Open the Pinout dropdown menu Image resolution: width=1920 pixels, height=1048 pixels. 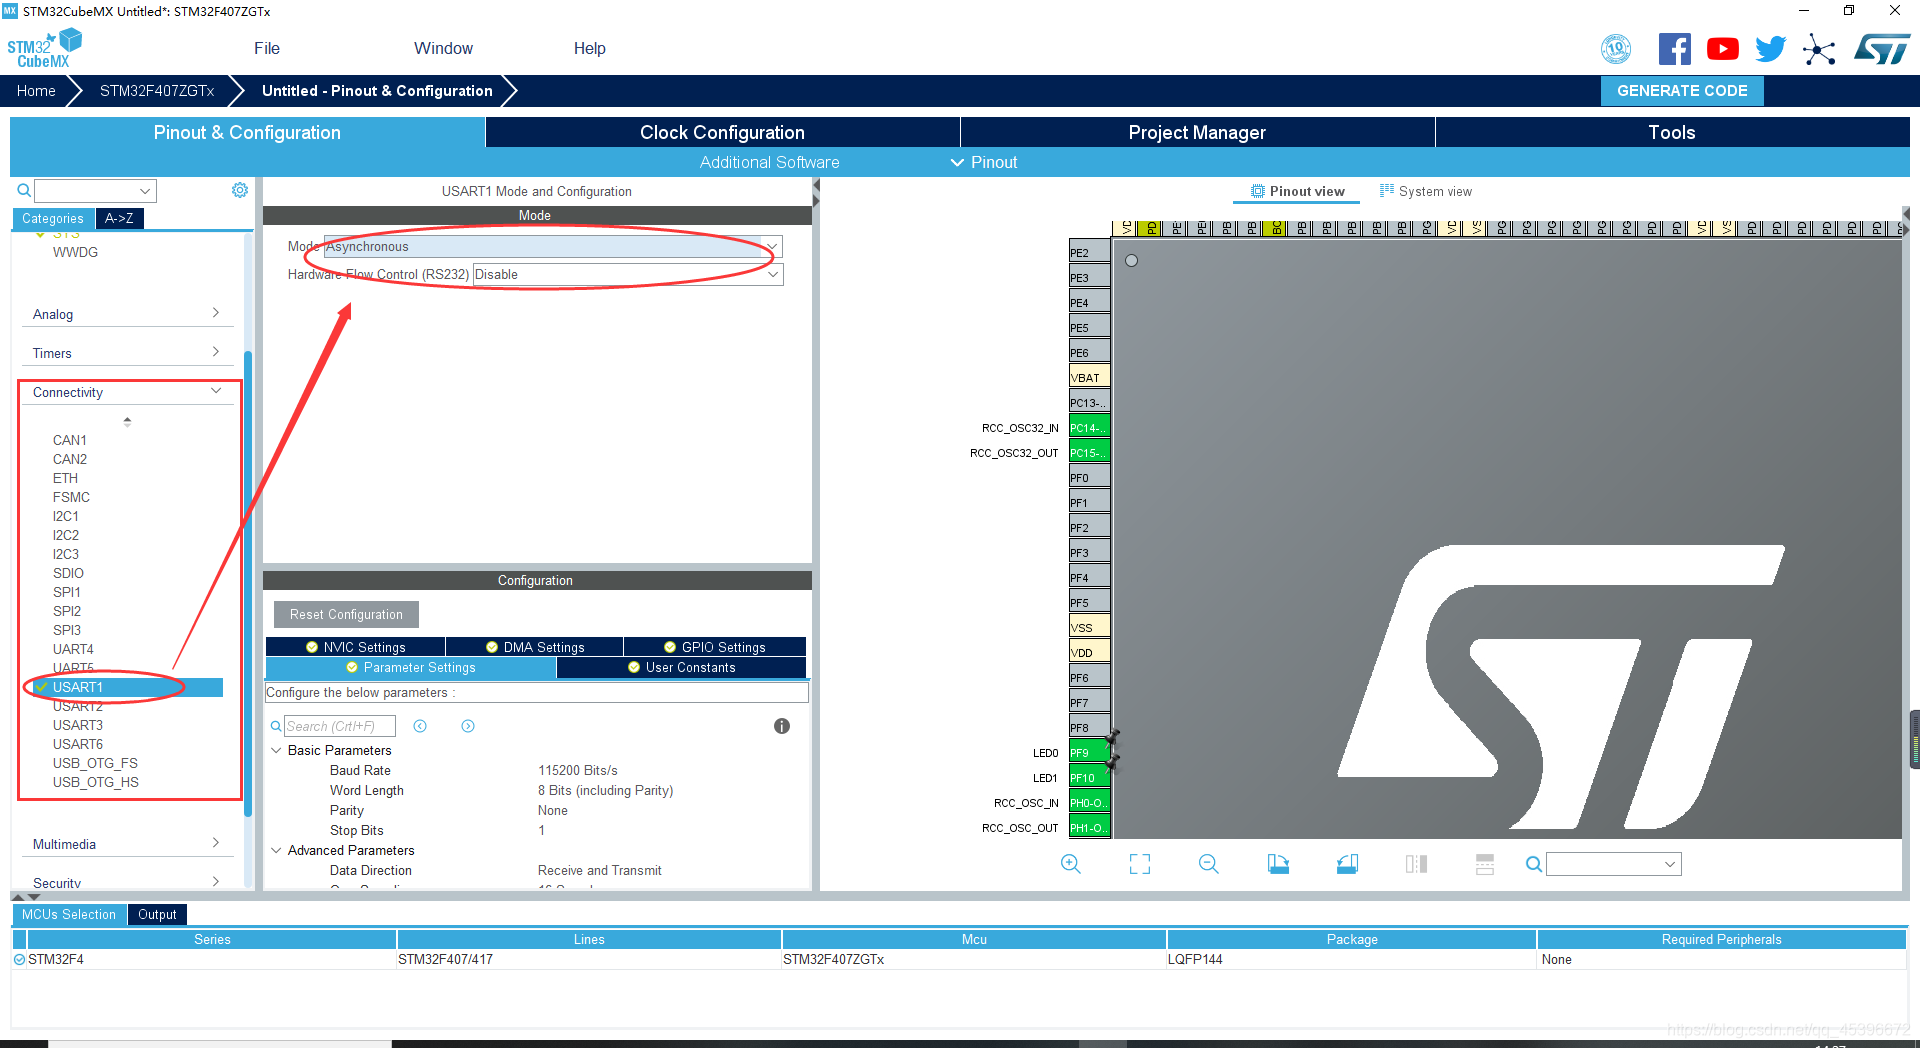tap(983, 162)
